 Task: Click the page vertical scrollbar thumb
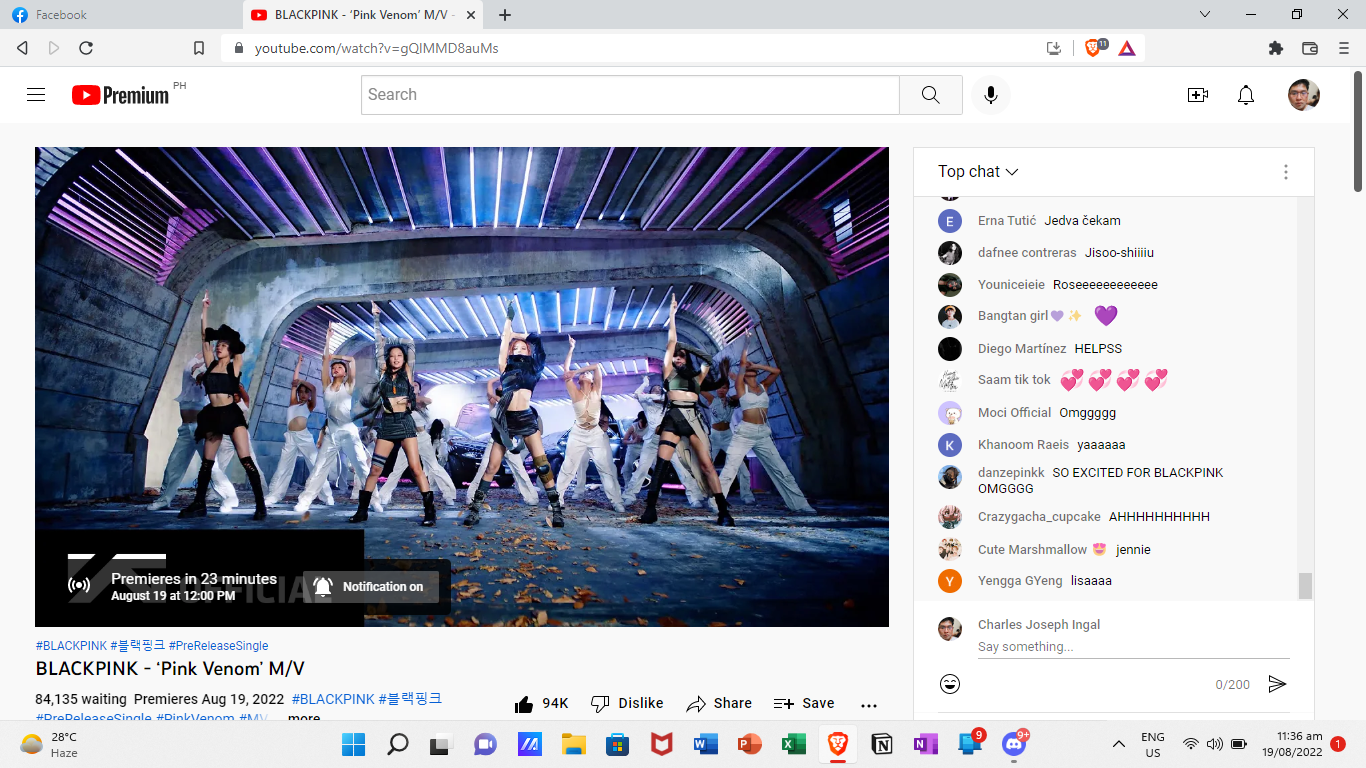pos(1358,130)
